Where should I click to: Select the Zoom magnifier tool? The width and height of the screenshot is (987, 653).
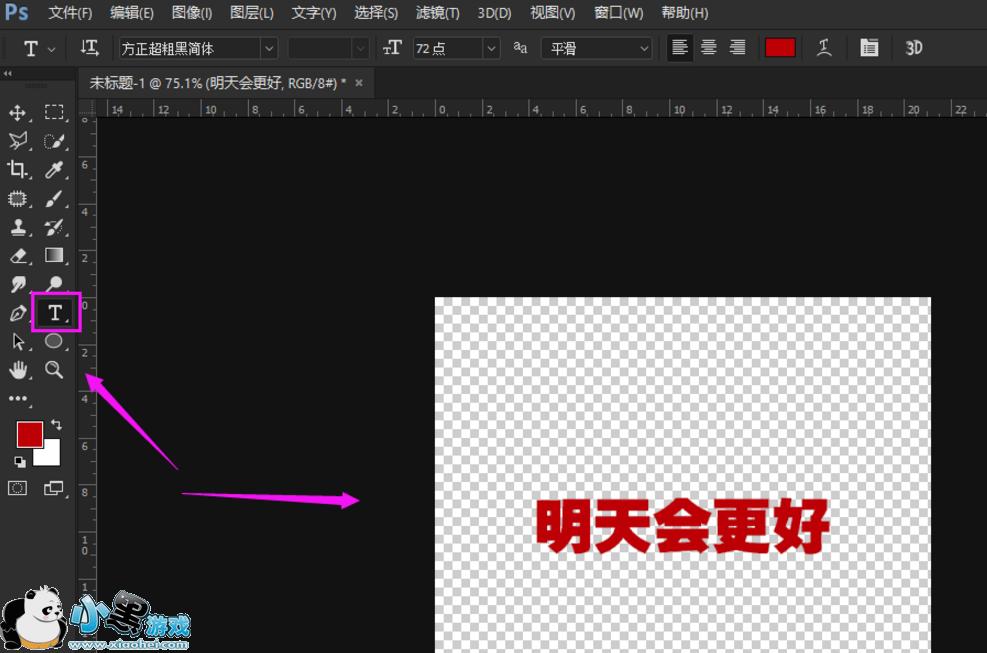[x=54, y=370]
